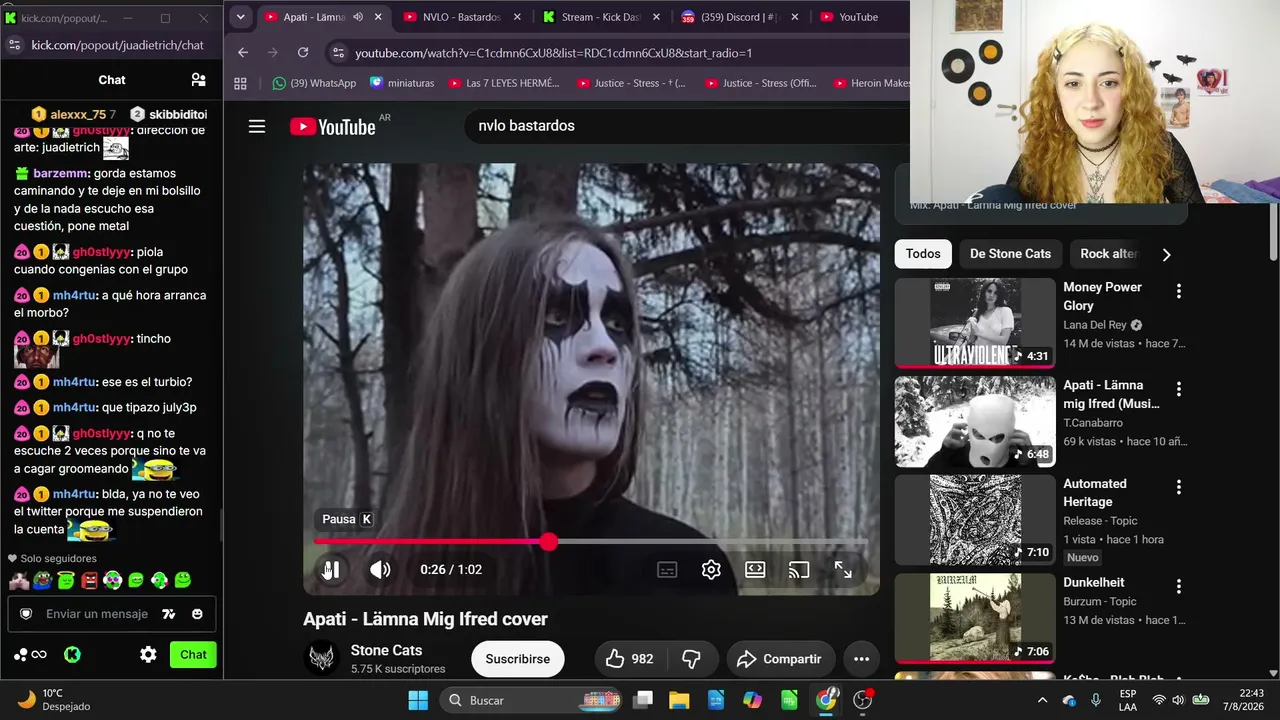Go back in the YouTube browser window
The image size is (1280, 720).
tap(243, 53)
